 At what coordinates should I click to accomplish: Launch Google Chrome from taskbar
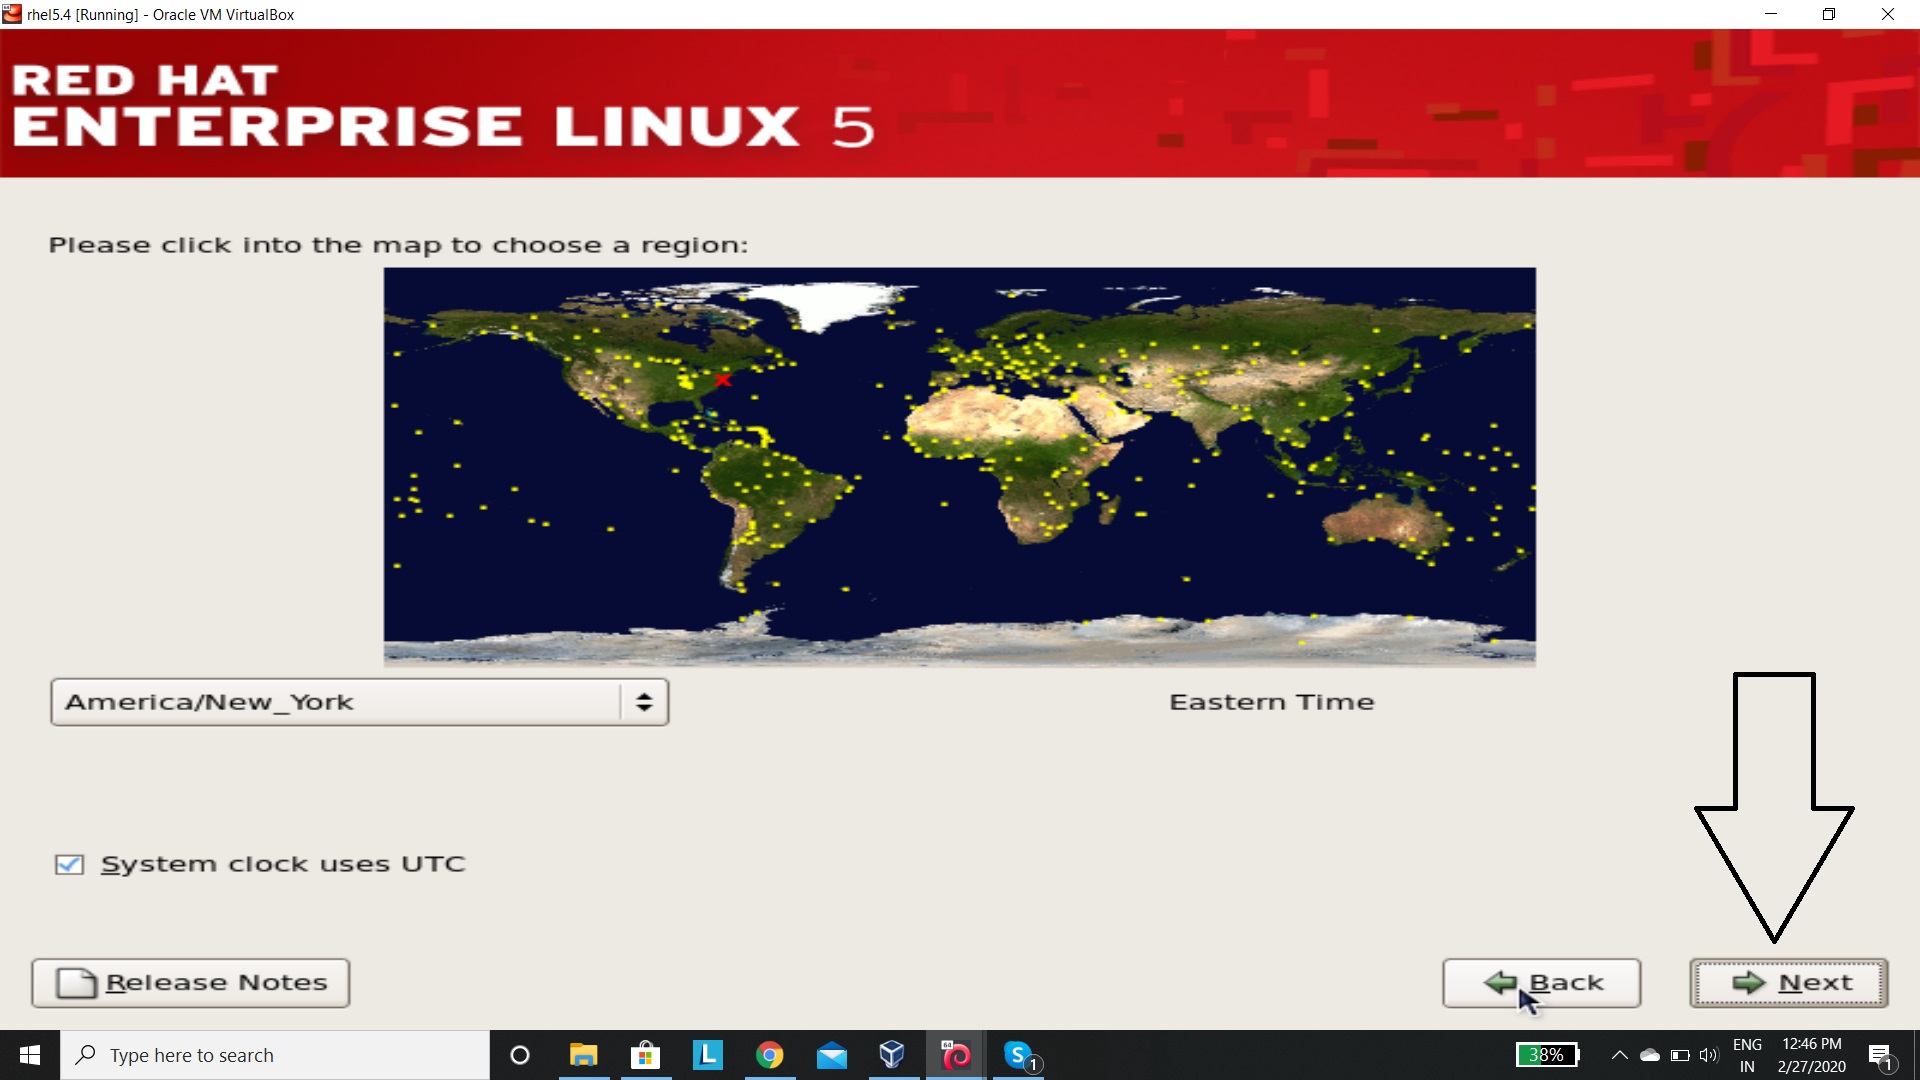769,1055
